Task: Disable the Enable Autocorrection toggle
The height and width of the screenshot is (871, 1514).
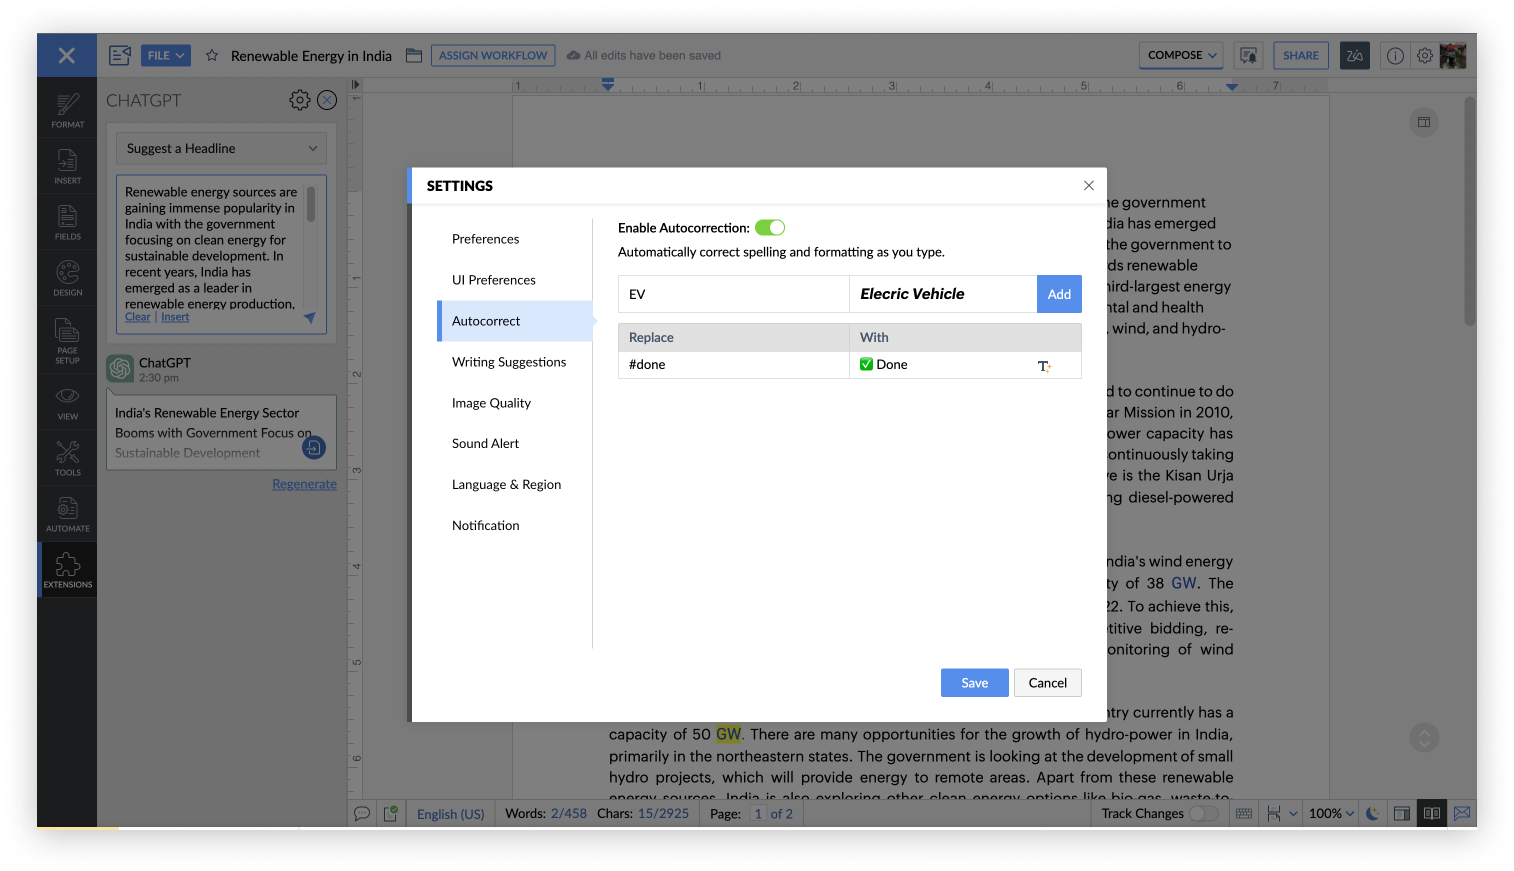Action: 770,227
